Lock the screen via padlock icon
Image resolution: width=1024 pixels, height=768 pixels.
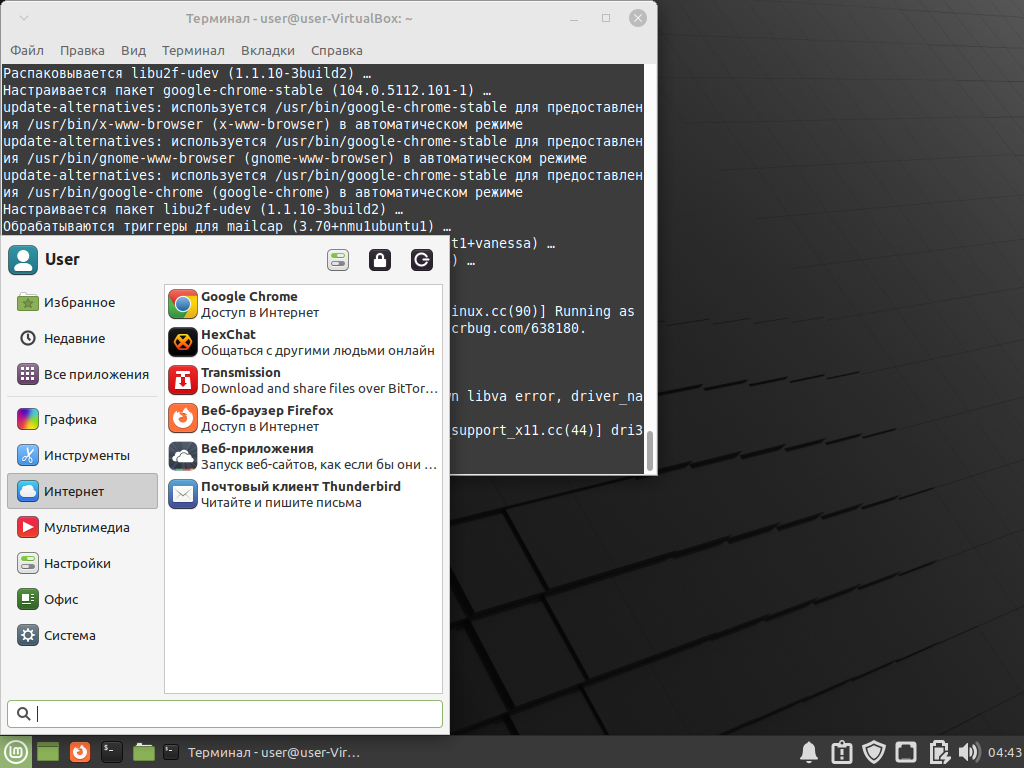[x=379, y=260]
